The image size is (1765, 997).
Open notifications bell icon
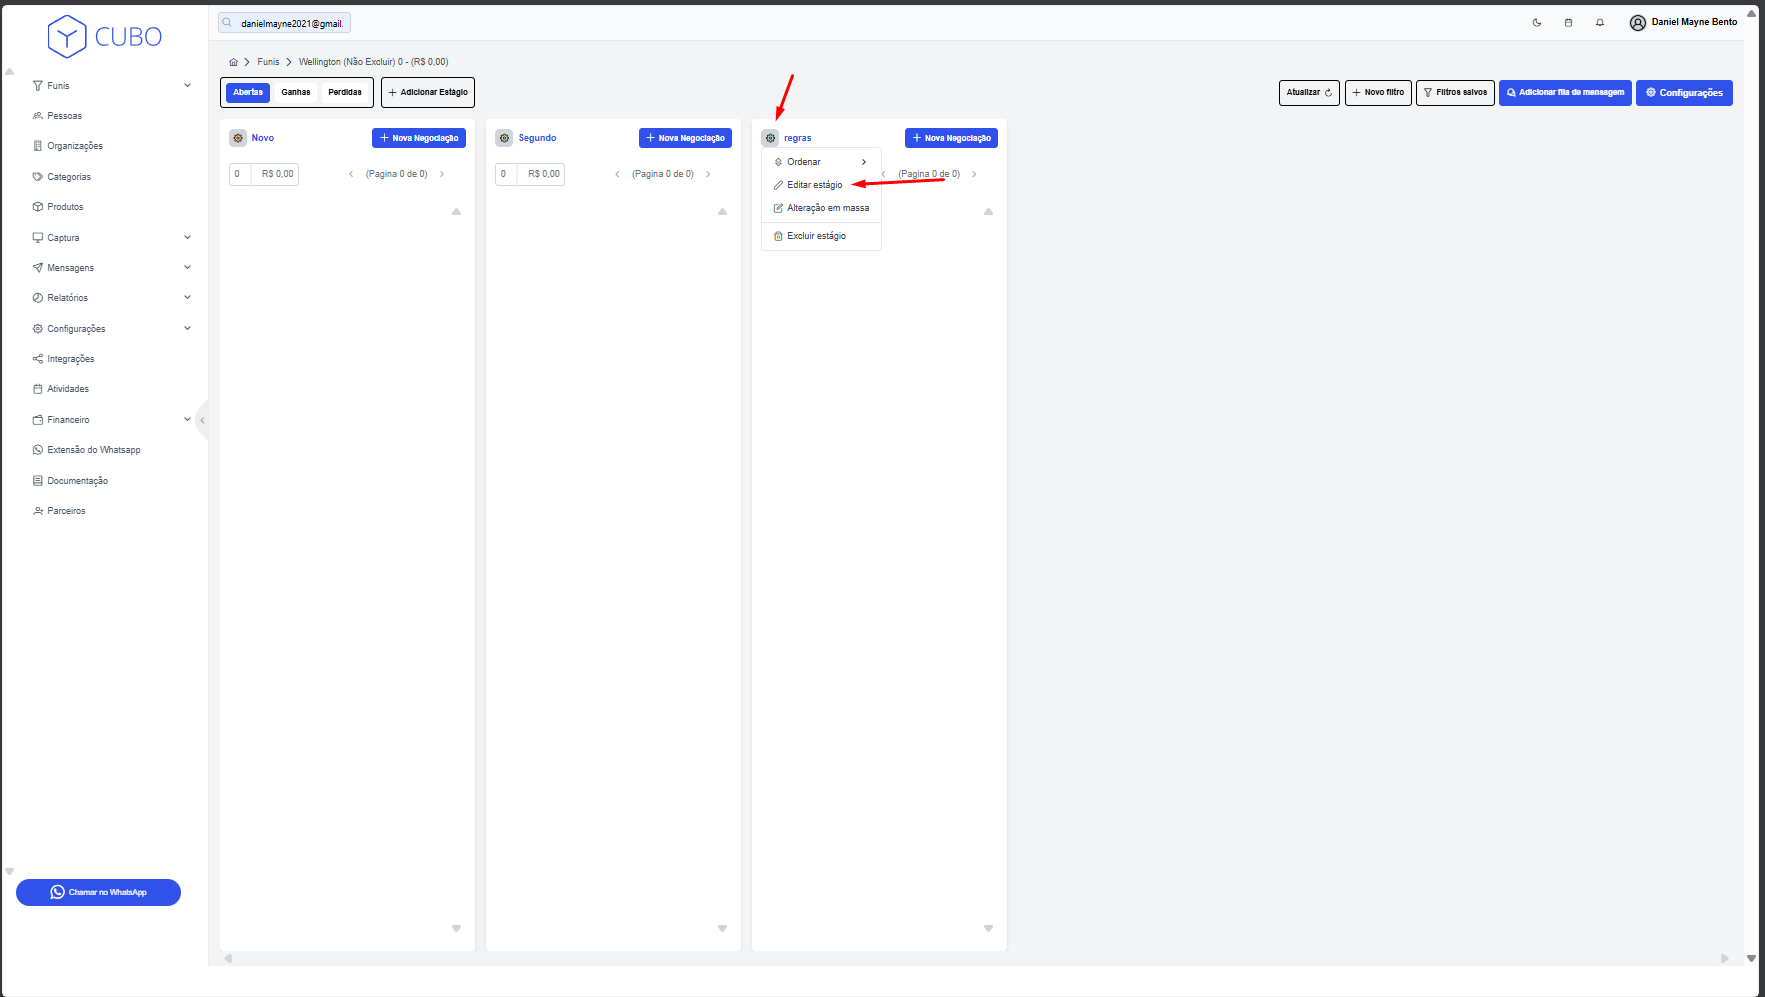1600,22
